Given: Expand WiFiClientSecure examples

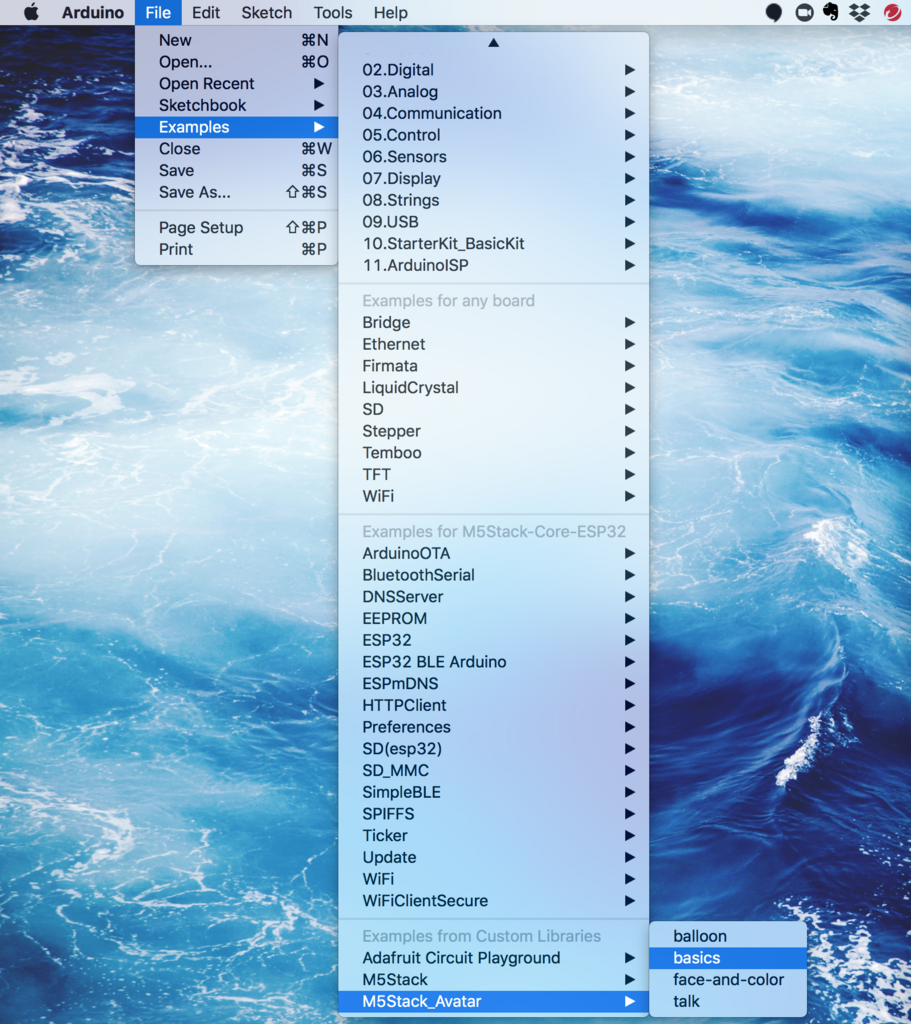Looking at the screenshot, I should point(494,901).
